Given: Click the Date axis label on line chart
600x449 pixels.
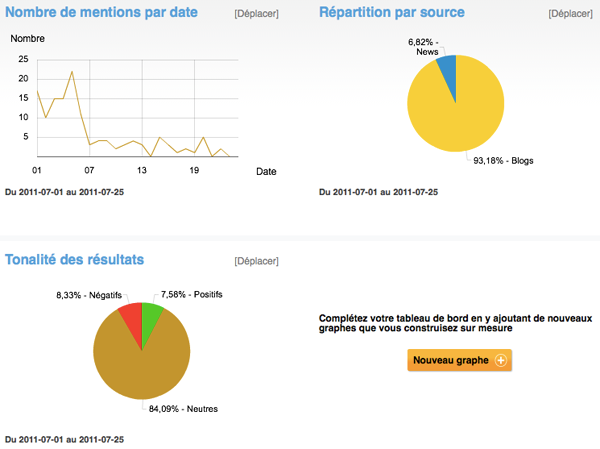Looking at the screenshot, I should 266,172.
